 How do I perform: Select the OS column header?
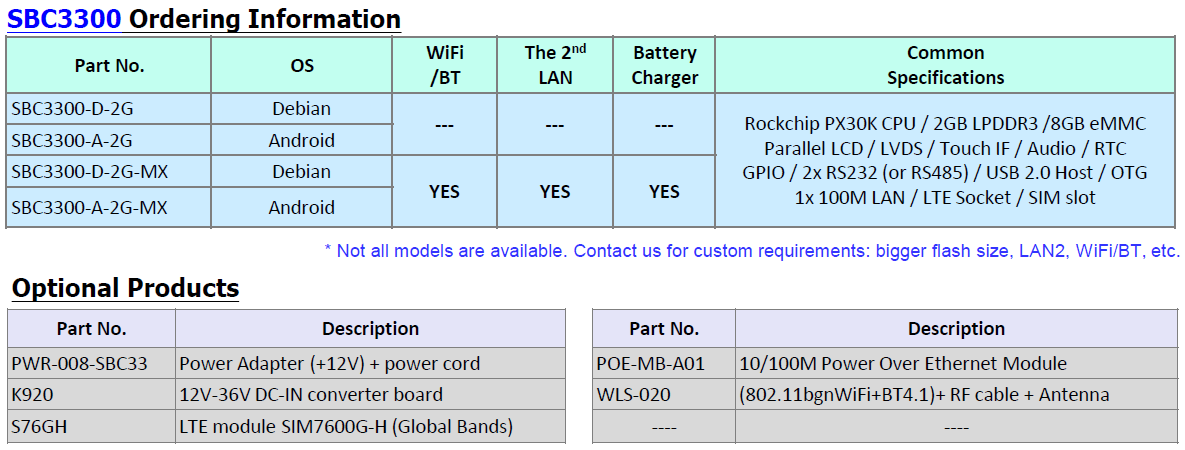tap(302, 65)
